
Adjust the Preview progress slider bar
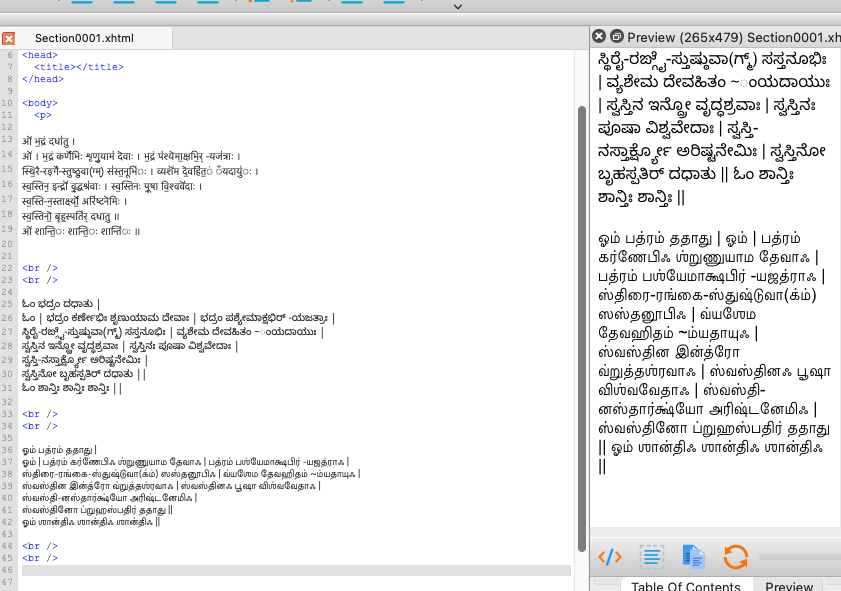point(800,558)
